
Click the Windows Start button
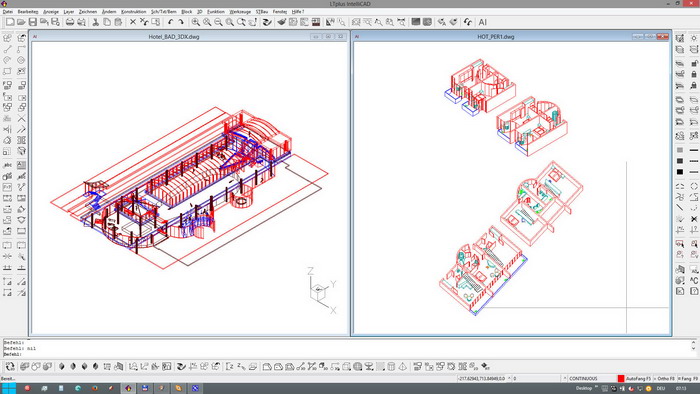8,388
